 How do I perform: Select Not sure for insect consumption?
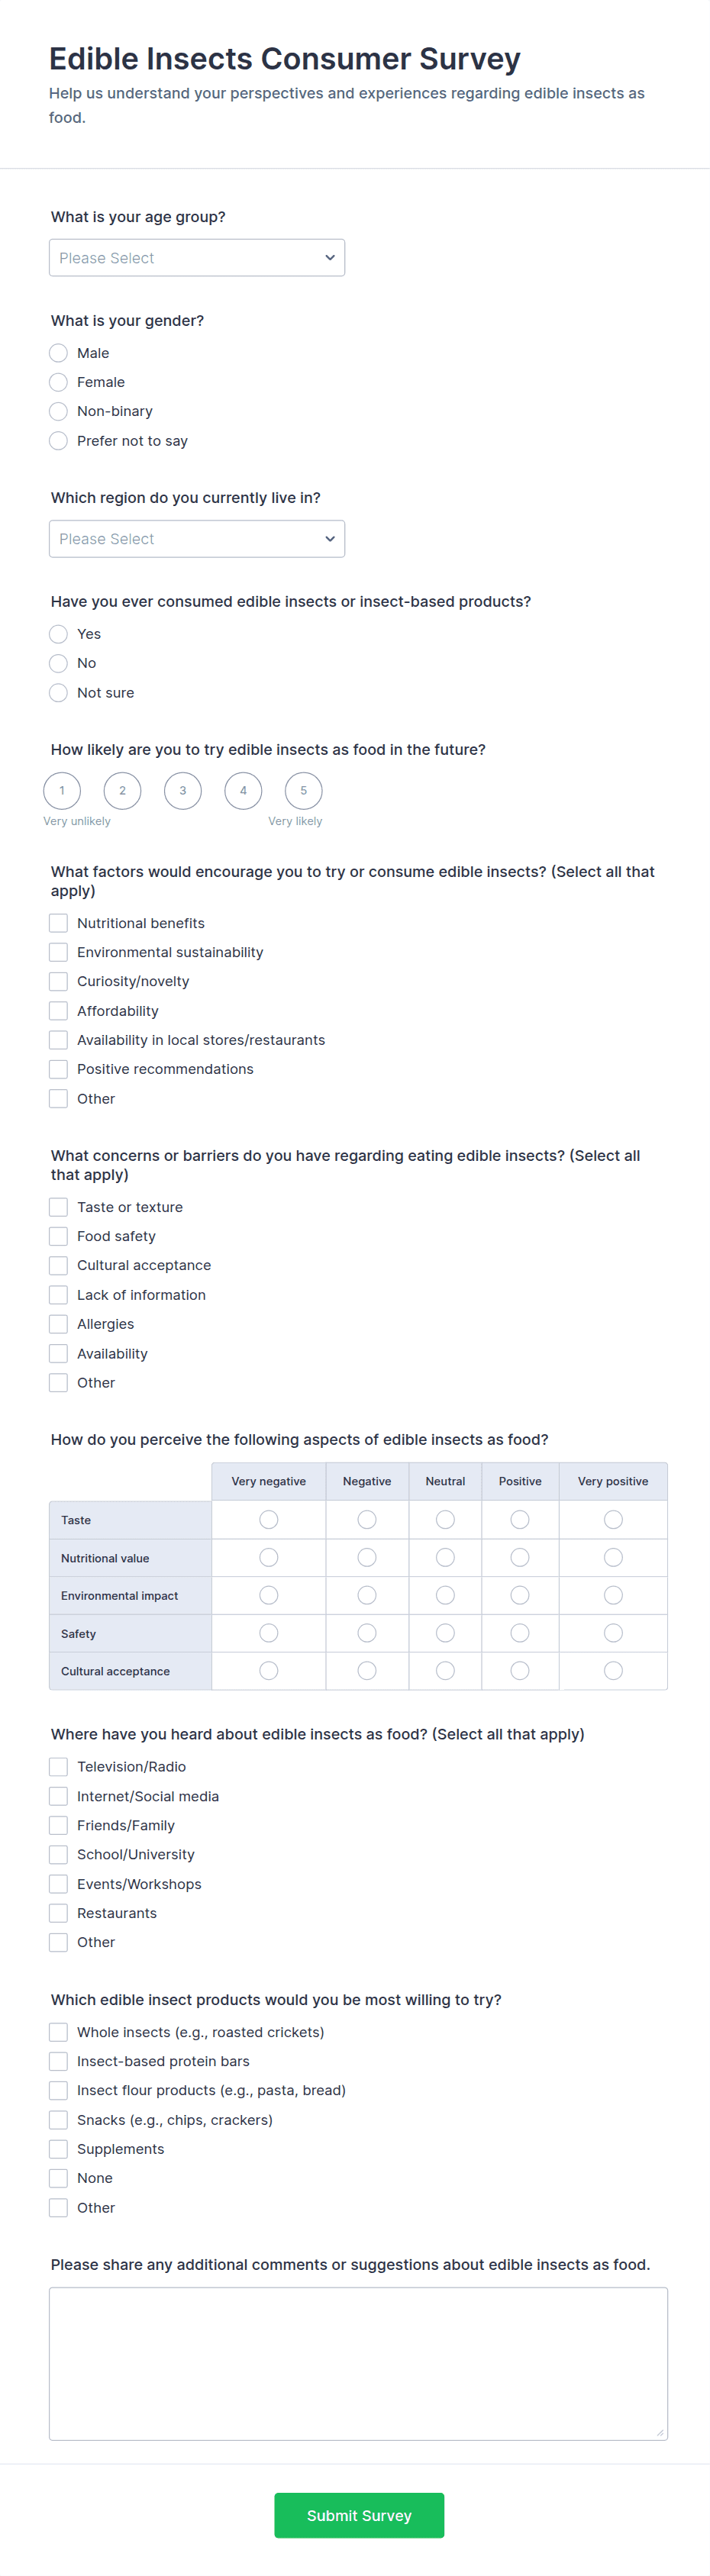(x=58, y=693)
